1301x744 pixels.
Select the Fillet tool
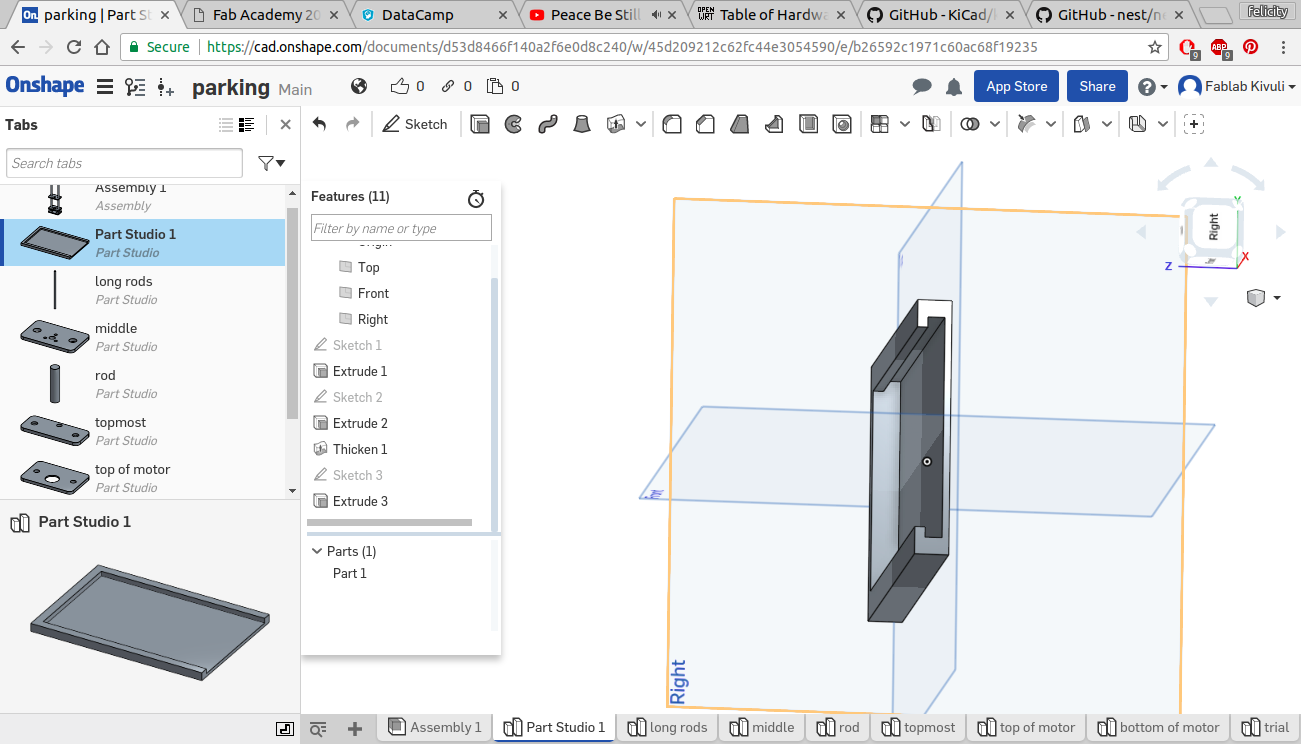[x=672, y=124]
